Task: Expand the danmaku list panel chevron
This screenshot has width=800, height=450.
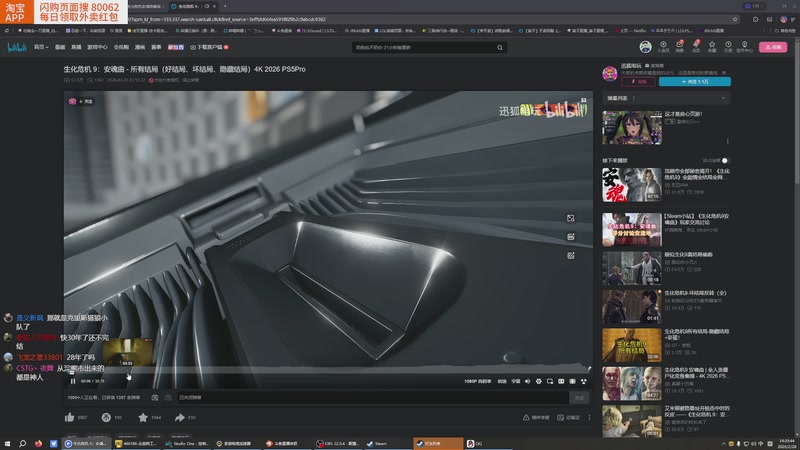Action: (x=723, y=98)
